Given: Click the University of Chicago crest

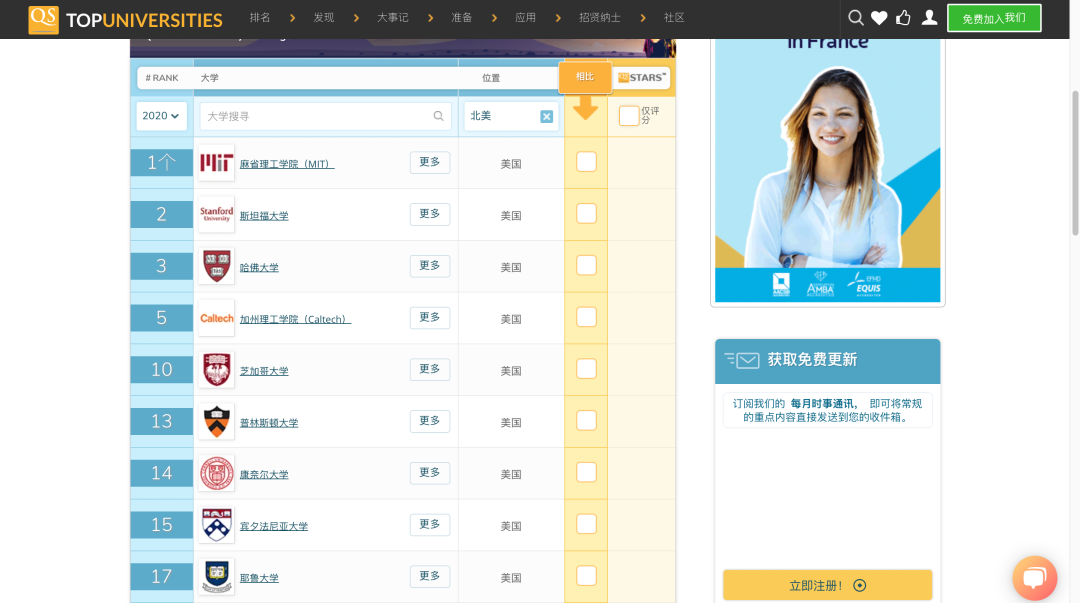Looking at the screenshot, I should tap(216, 369).
